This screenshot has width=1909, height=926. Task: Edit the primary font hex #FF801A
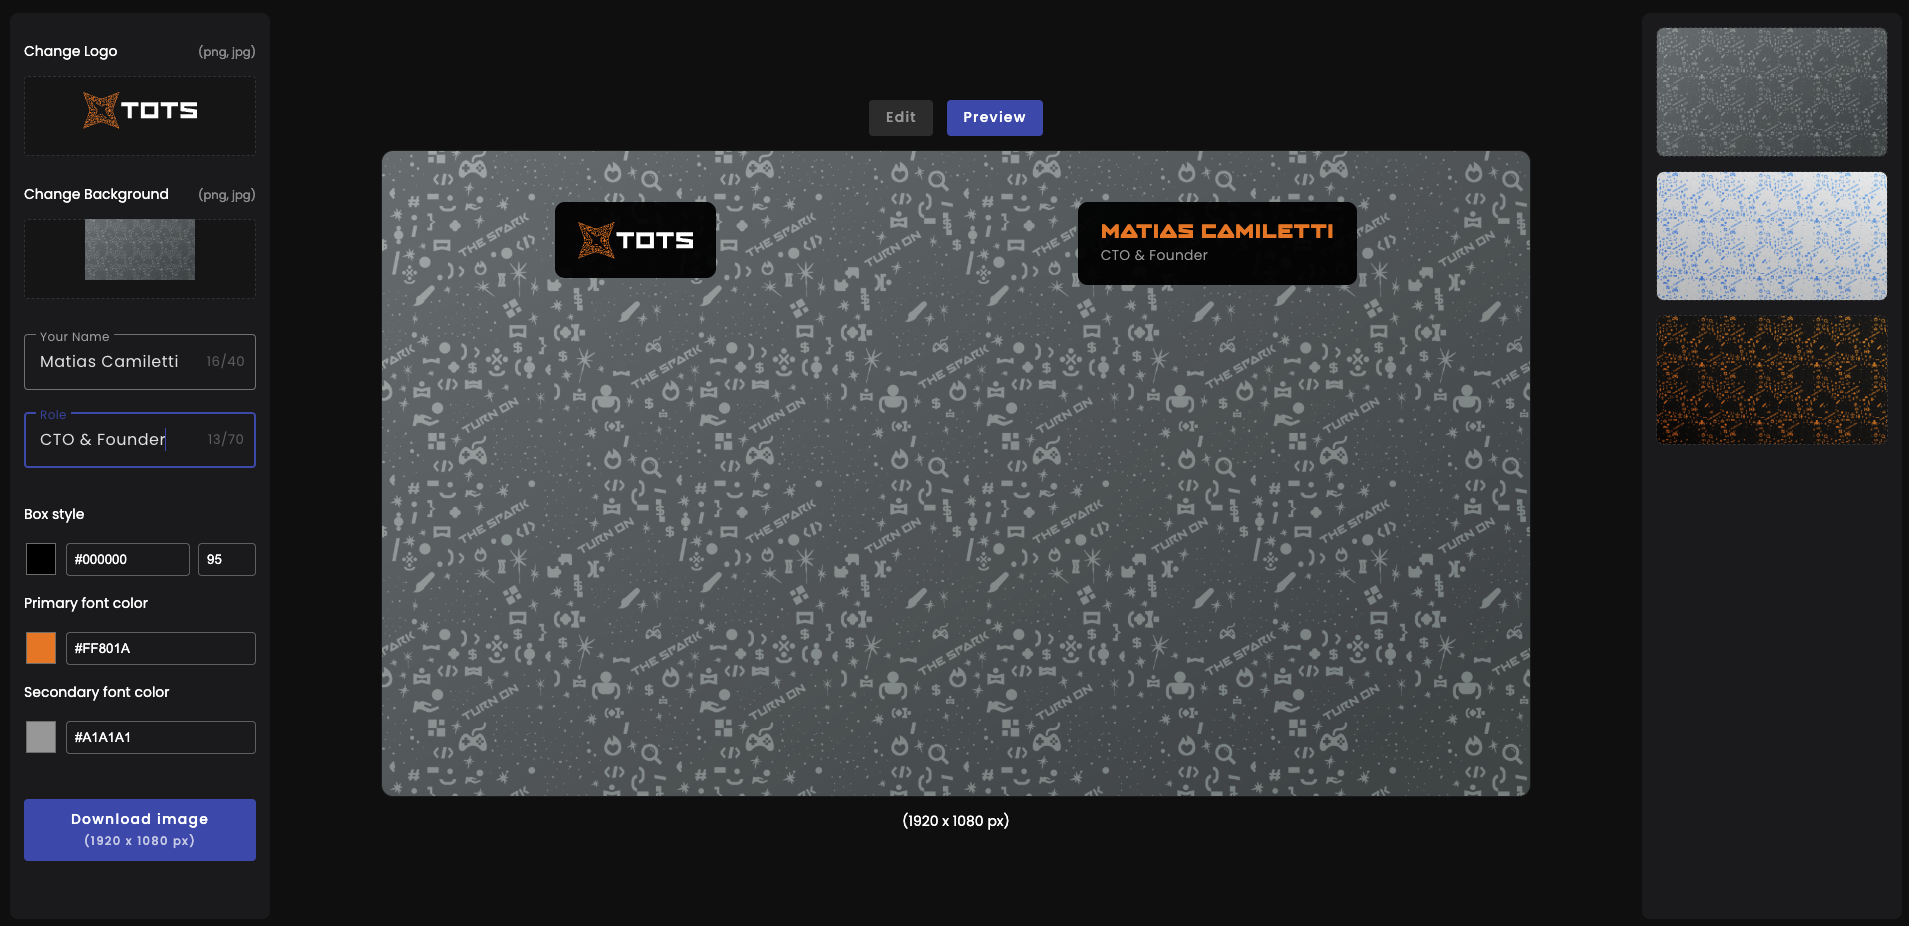160,648
